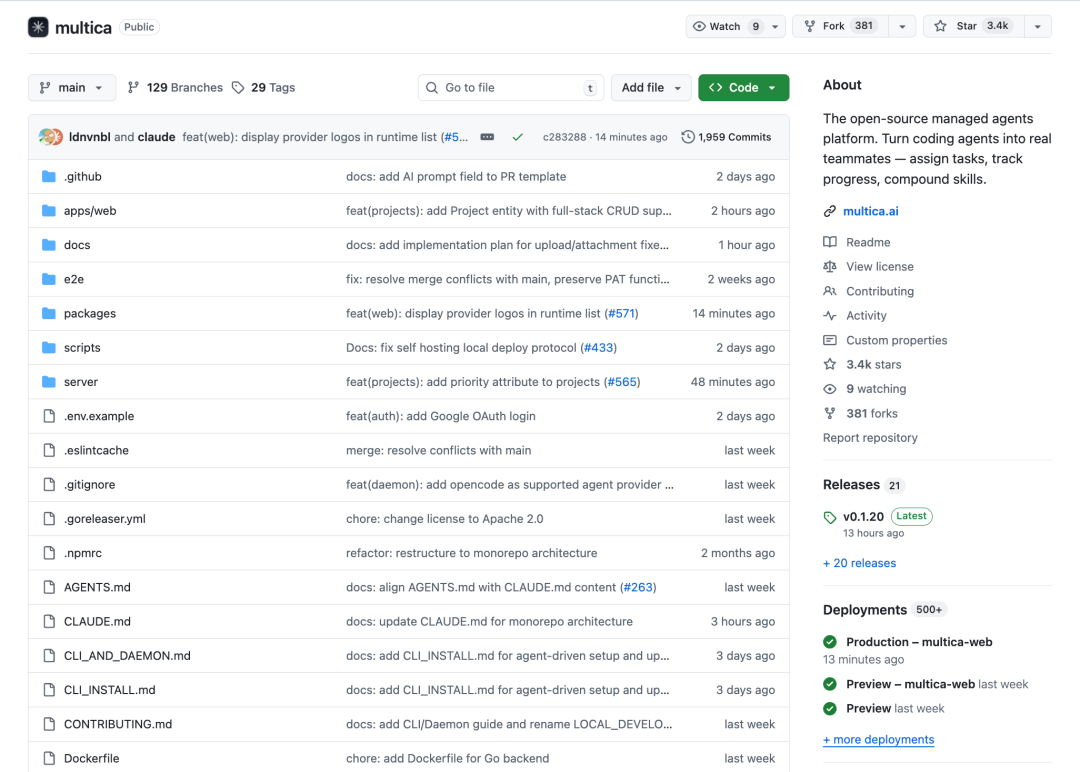Click the link icon beside multica.ai
Screen dimensions: 1080x772
coord(830,211)
